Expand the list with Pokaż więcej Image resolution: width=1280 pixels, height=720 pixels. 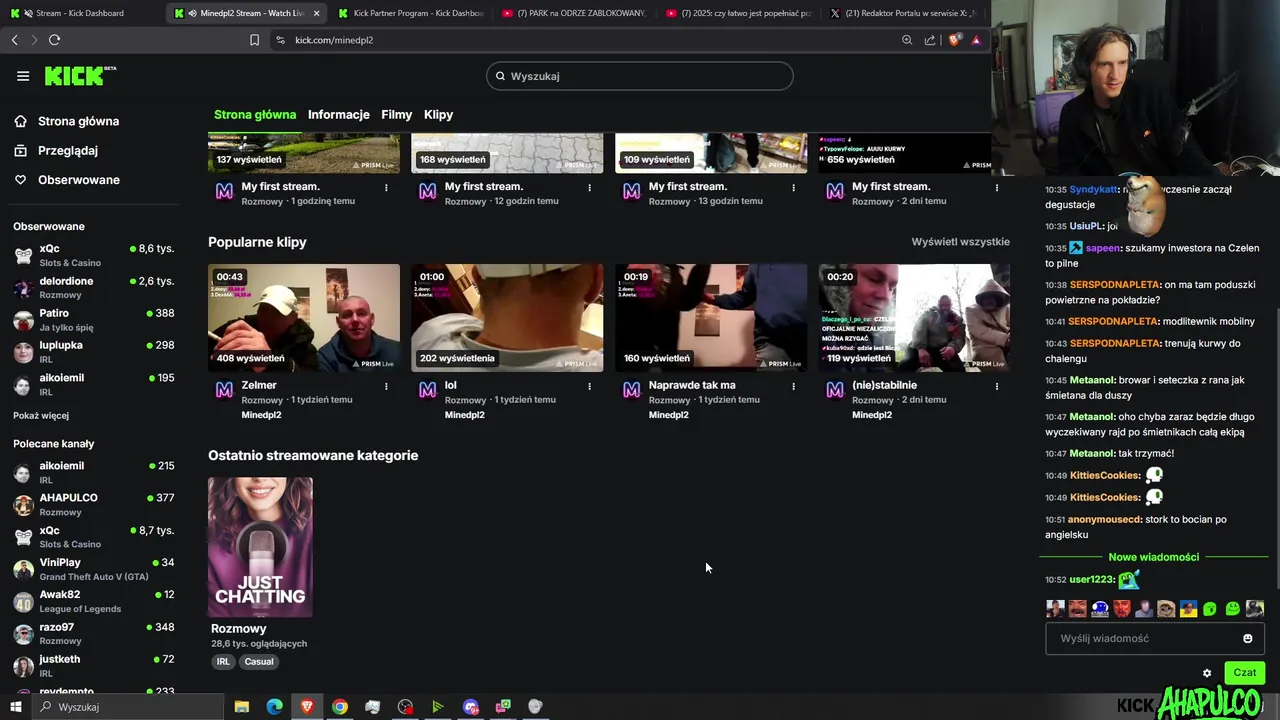41,415
